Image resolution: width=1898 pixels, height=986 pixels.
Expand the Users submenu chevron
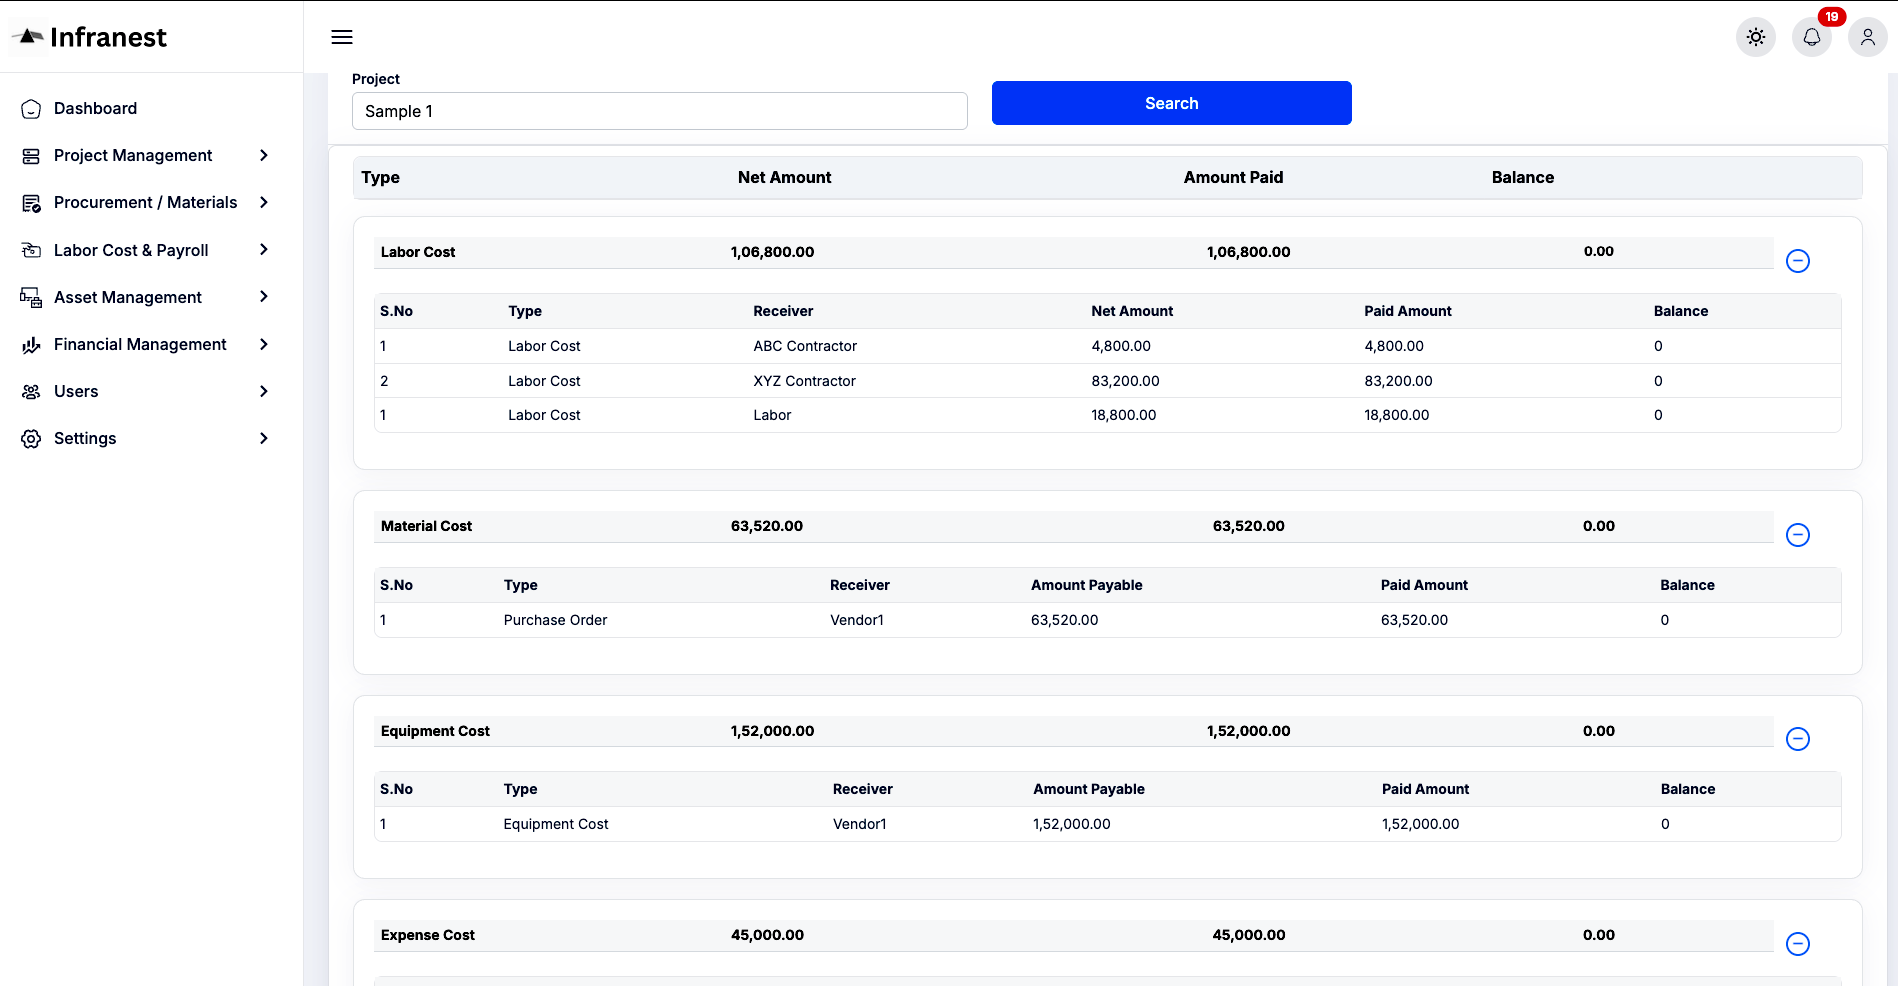click(264, 391)
